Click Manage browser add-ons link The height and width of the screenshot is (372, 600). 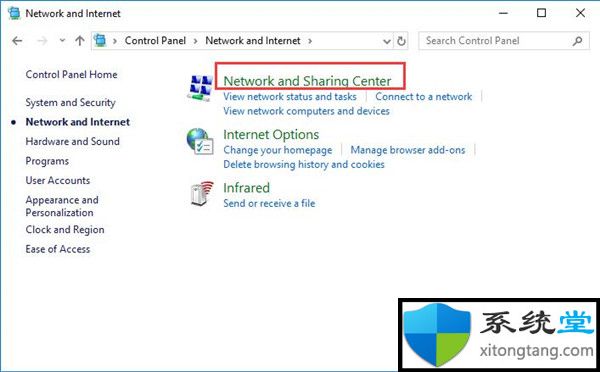(408, 150)
